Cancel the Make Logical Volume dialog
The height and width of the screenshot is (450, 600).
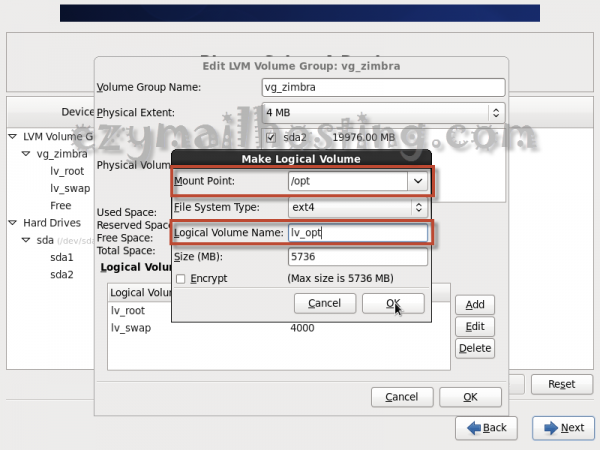click(x=325, y=303)
